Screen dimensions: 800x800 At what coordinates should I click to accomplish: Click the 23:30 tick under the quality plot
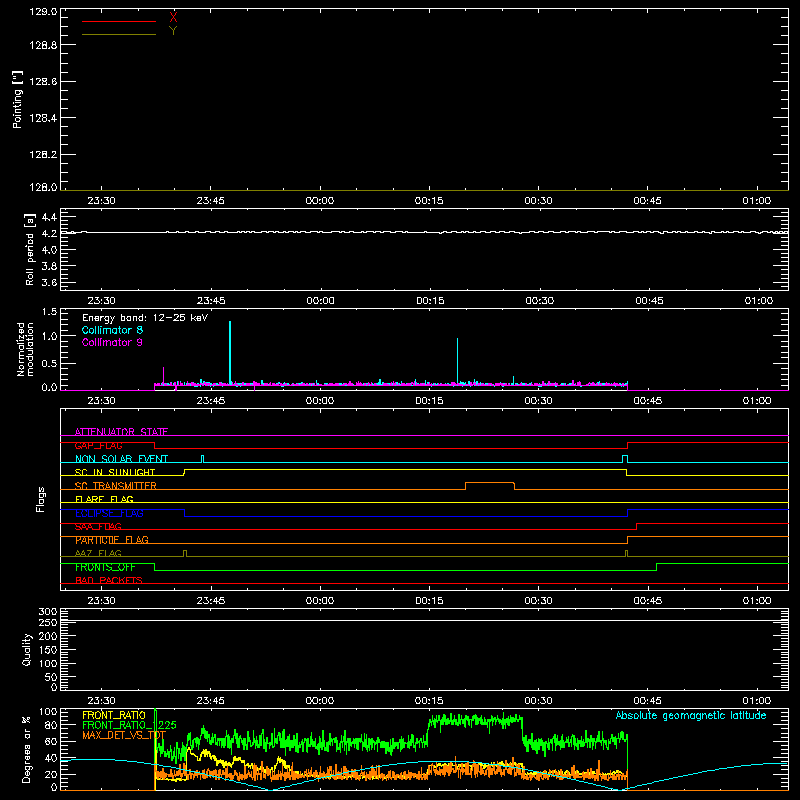click(101, 701)
